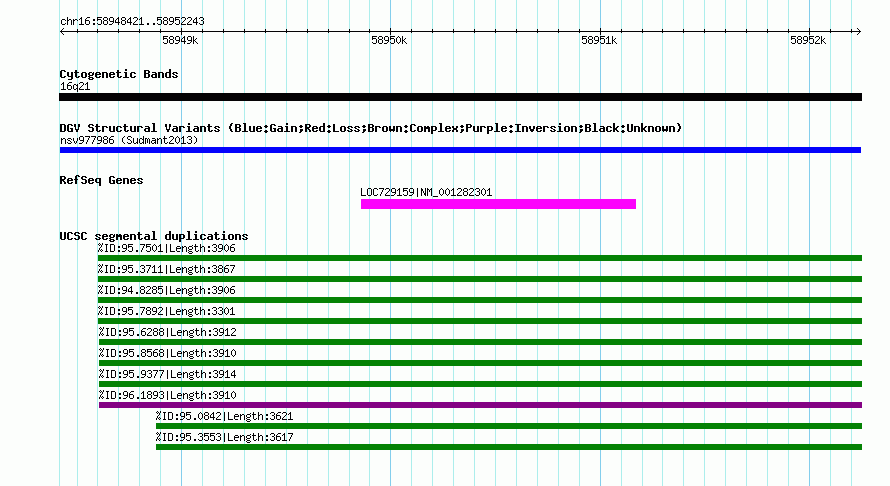Image resolution: width=890 pixels, height=486 pixels.
Task: Click the 58950k ruler tick label
Action: pyautogui.click(x=389, y=40)
